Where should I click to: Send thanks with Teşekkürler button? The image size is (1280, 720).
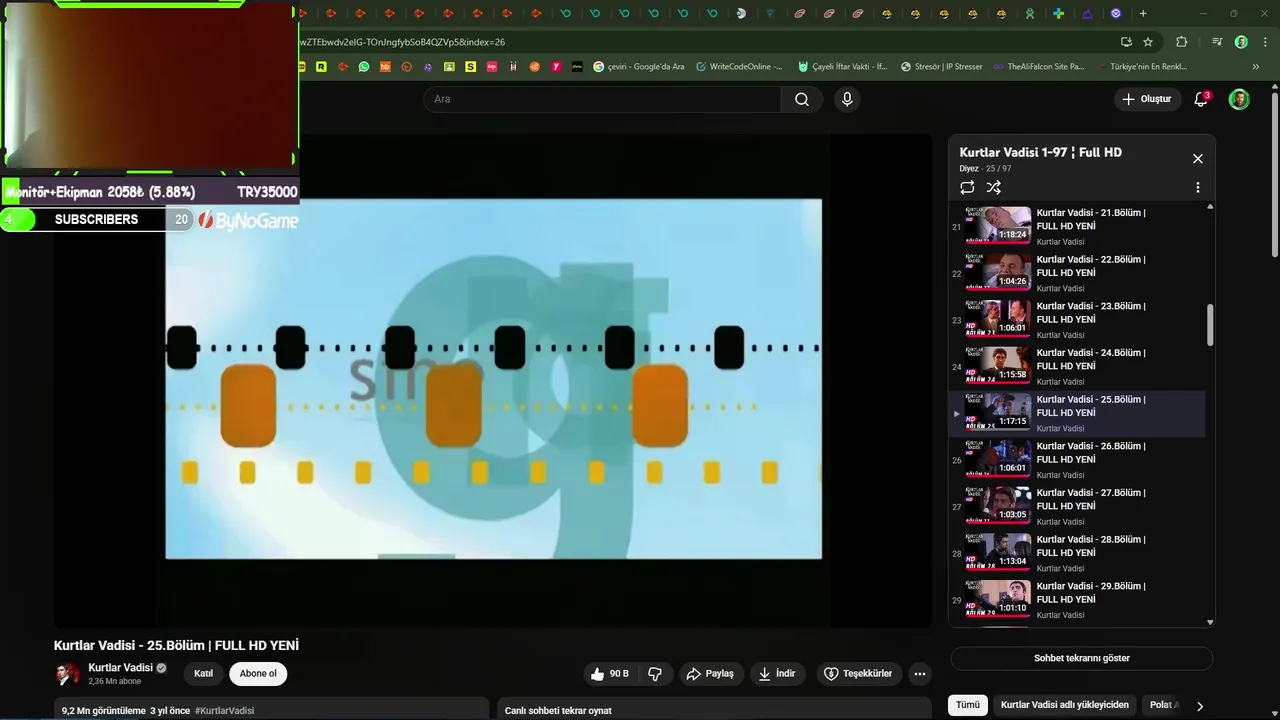tap(858, 674)
